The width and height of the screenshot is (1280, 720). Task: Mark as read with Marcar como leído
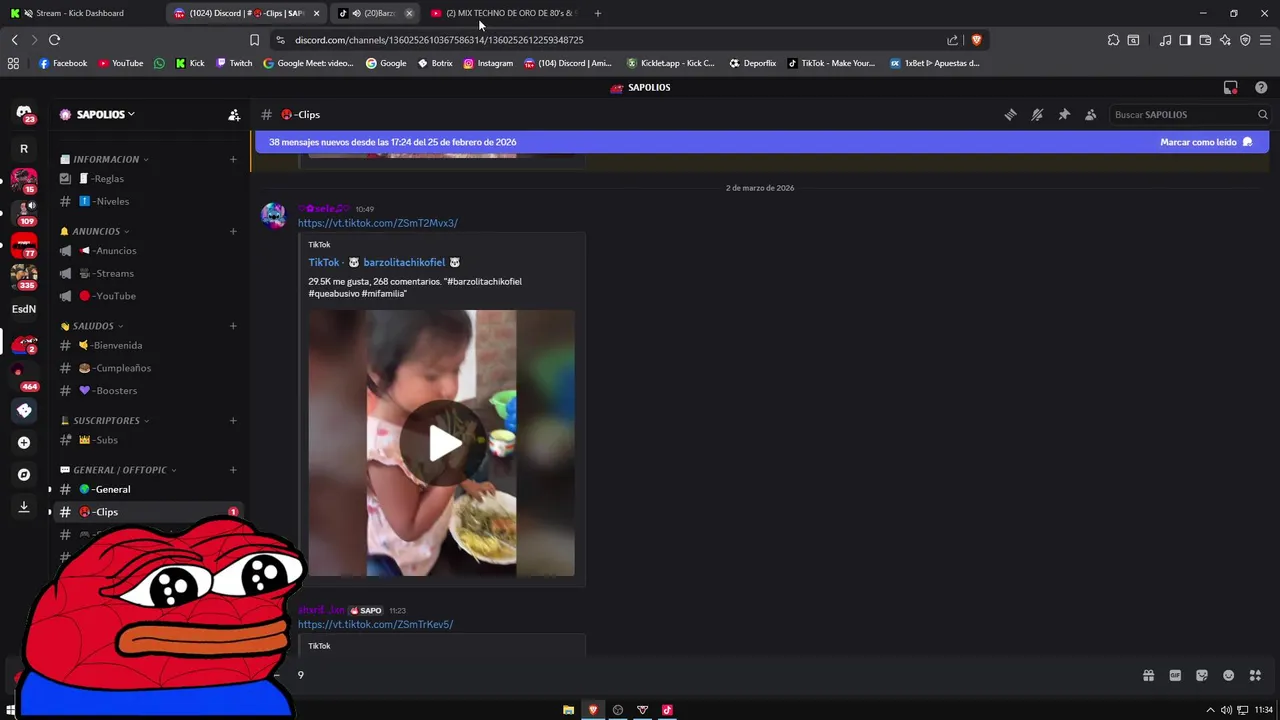pyautogui.click(x=1206, y=142)
